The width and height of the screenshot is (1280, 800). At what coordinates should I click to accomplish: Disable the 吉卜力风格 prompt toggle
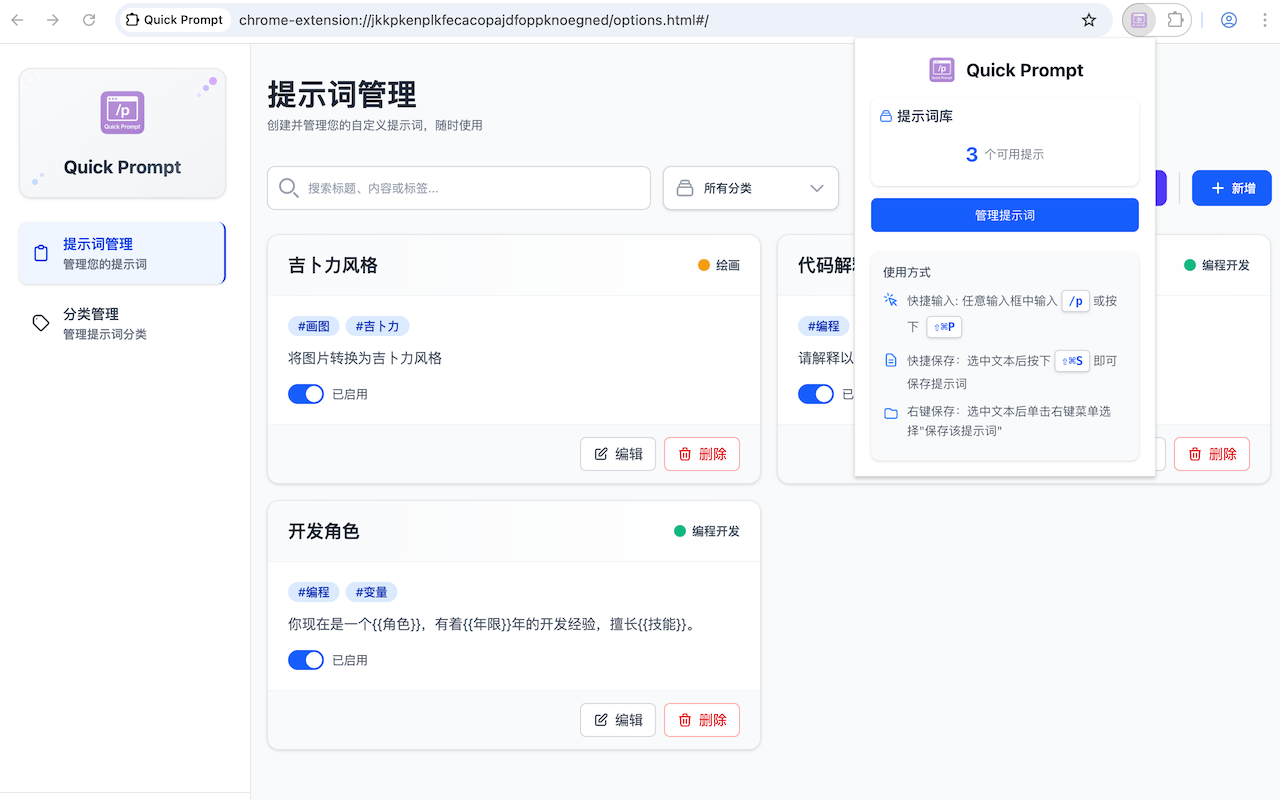click(x=306, y=393)
